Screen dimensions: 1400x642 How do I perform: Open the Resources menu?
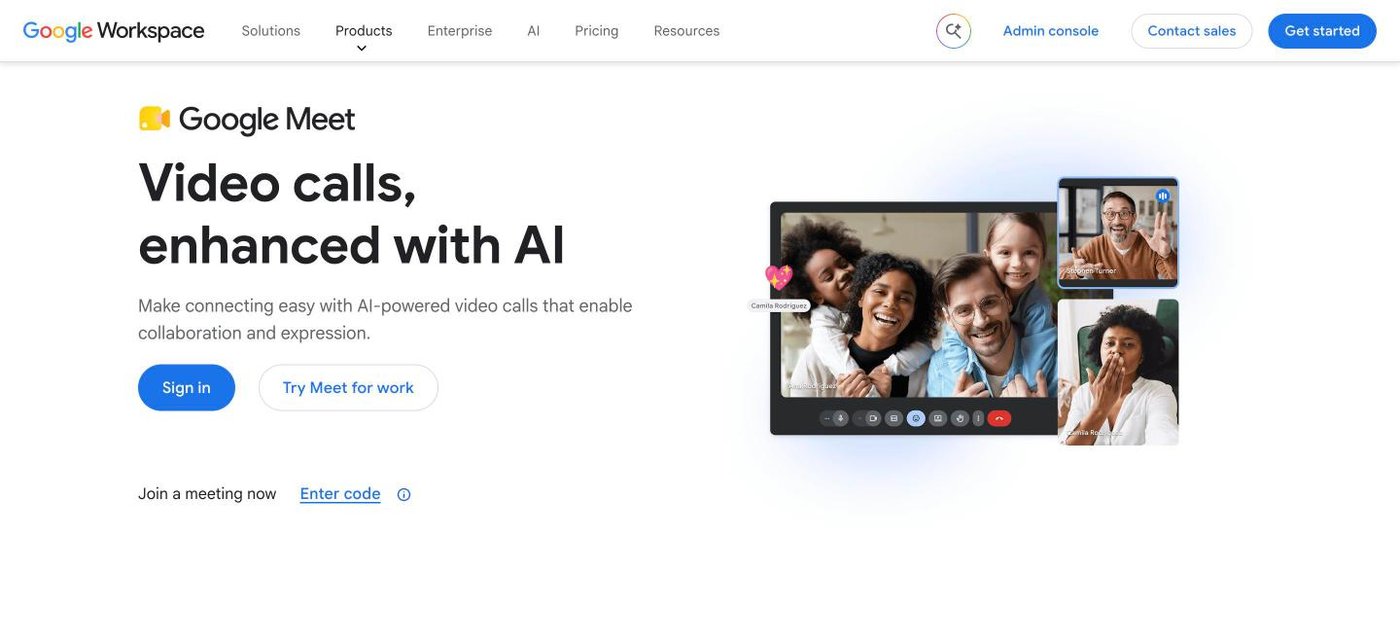click(687, 31)
